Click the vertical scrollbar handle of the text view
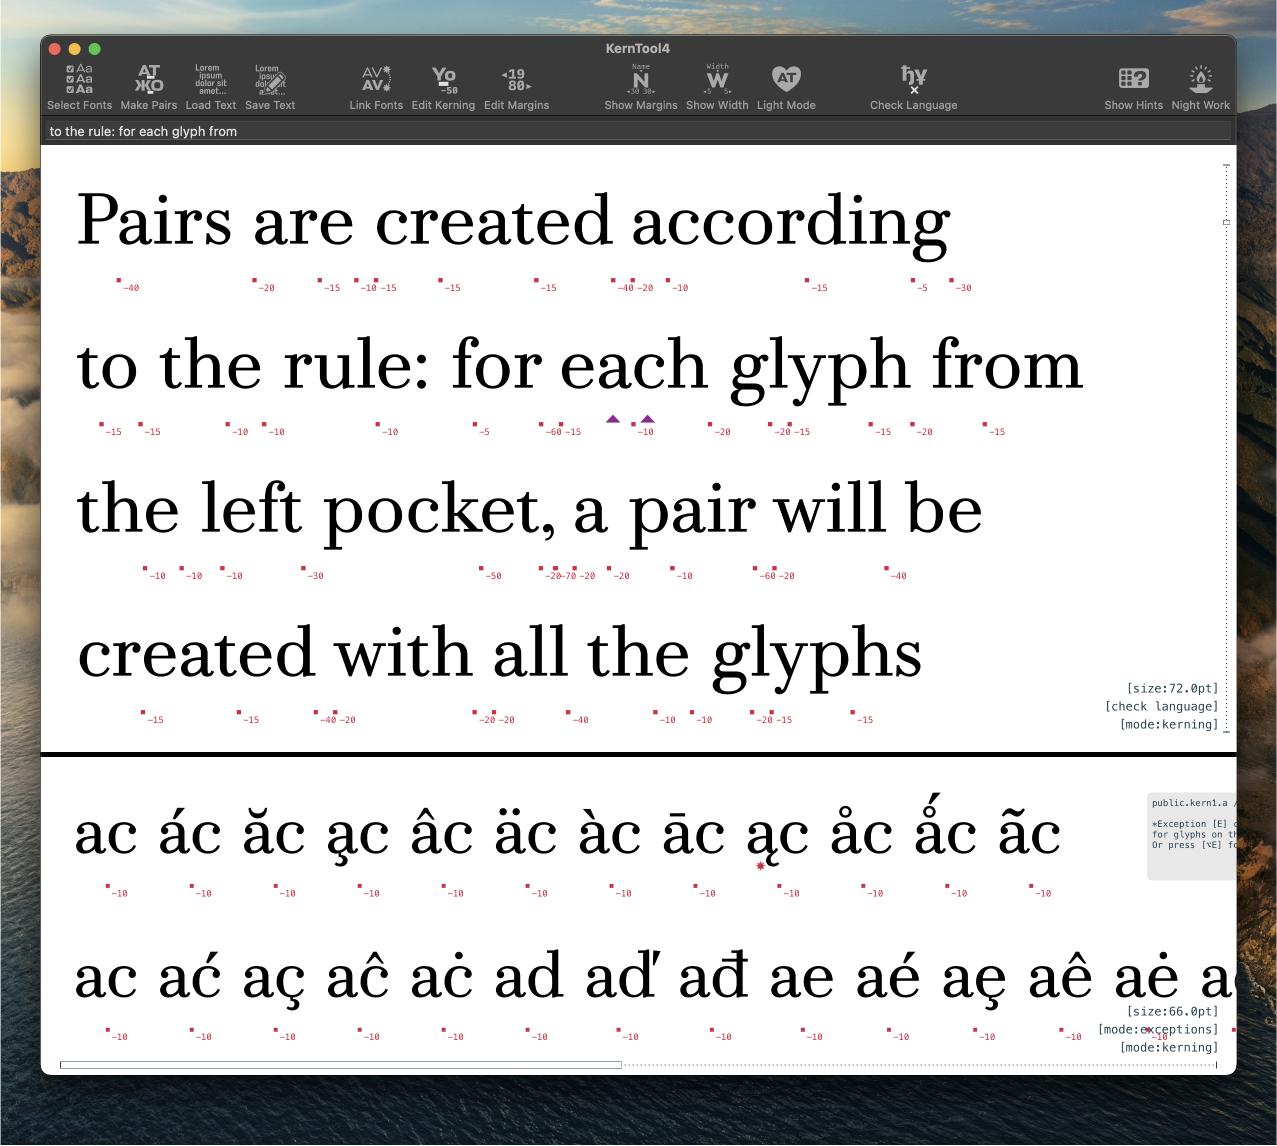This screenshot has height=1146, width=1277. click(x=1227, y=222)
